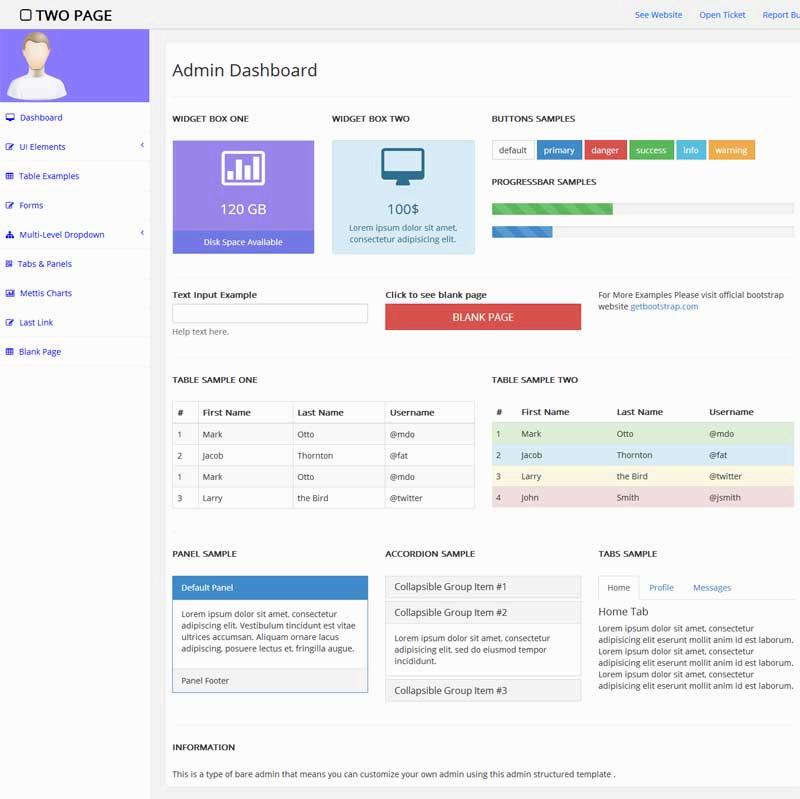Click the Table Examples sidebar icon
The width and height of the screenshot is (800, 799).
click(x=10, y=176)
